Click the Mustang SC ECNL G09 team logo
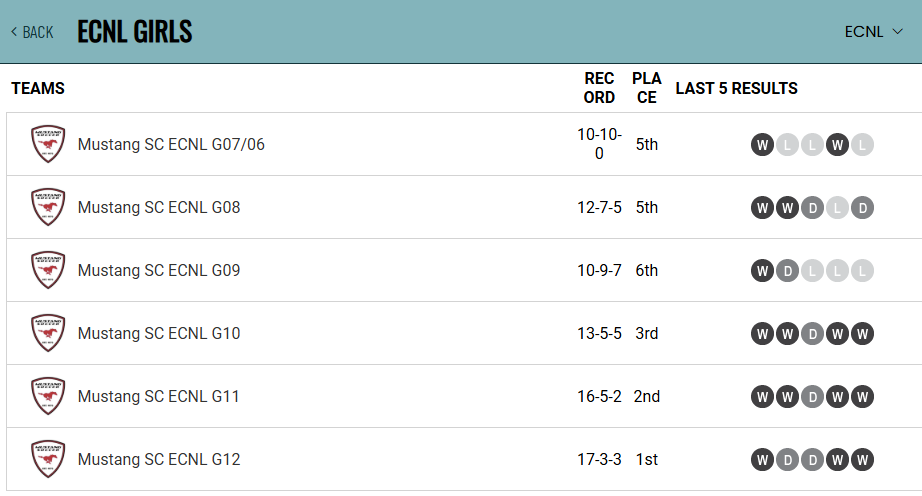922x496 pixels. click(x=48, y=270)
